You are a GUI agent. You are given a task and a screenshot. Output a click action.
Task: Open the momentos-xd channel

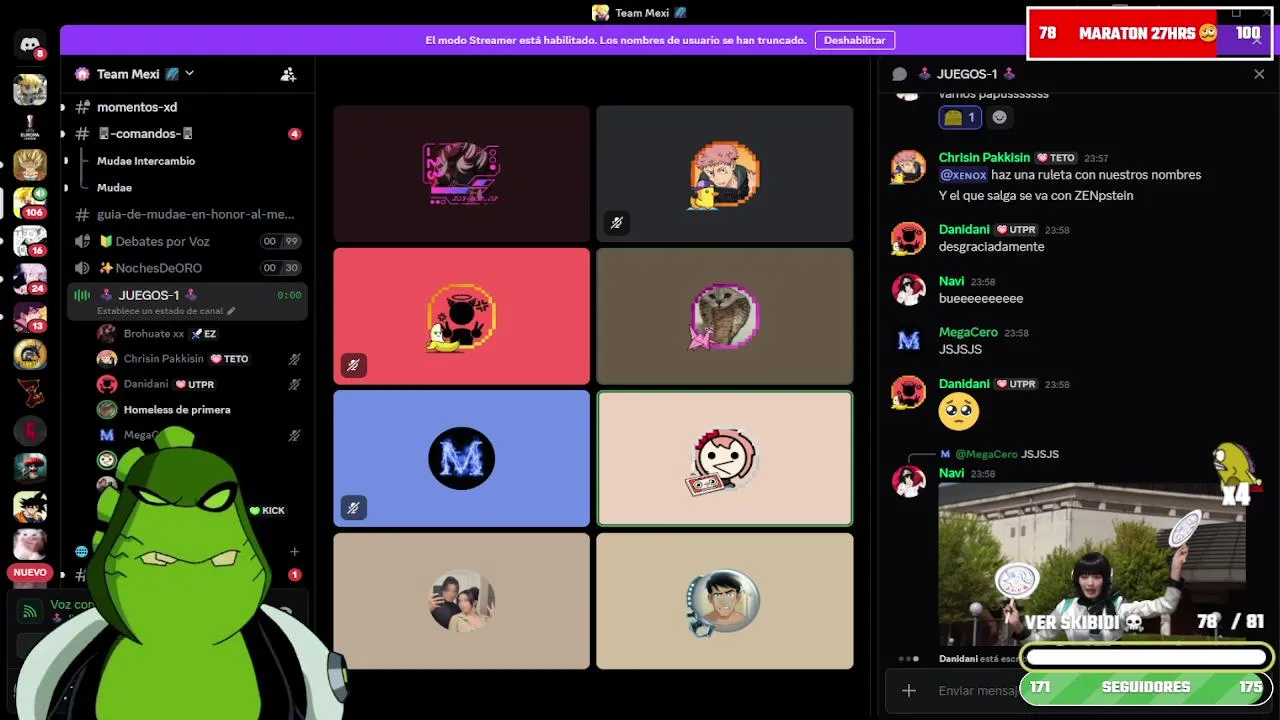137,107
